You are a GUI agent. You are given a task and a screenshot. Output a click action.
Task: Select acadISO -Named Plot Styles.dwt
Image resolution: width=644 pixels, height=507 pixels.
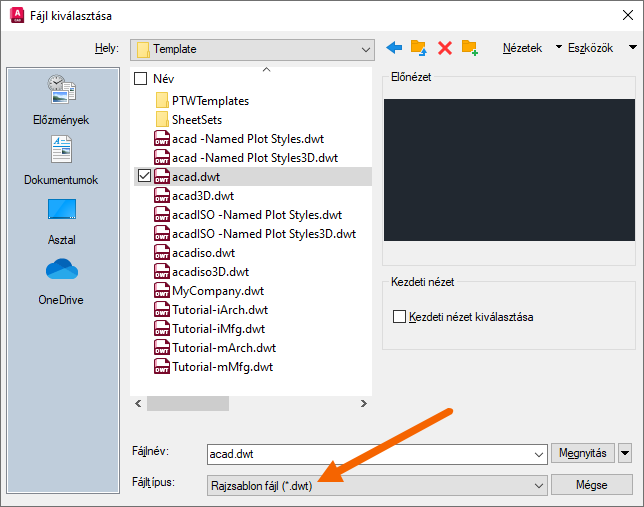[257, 215]
